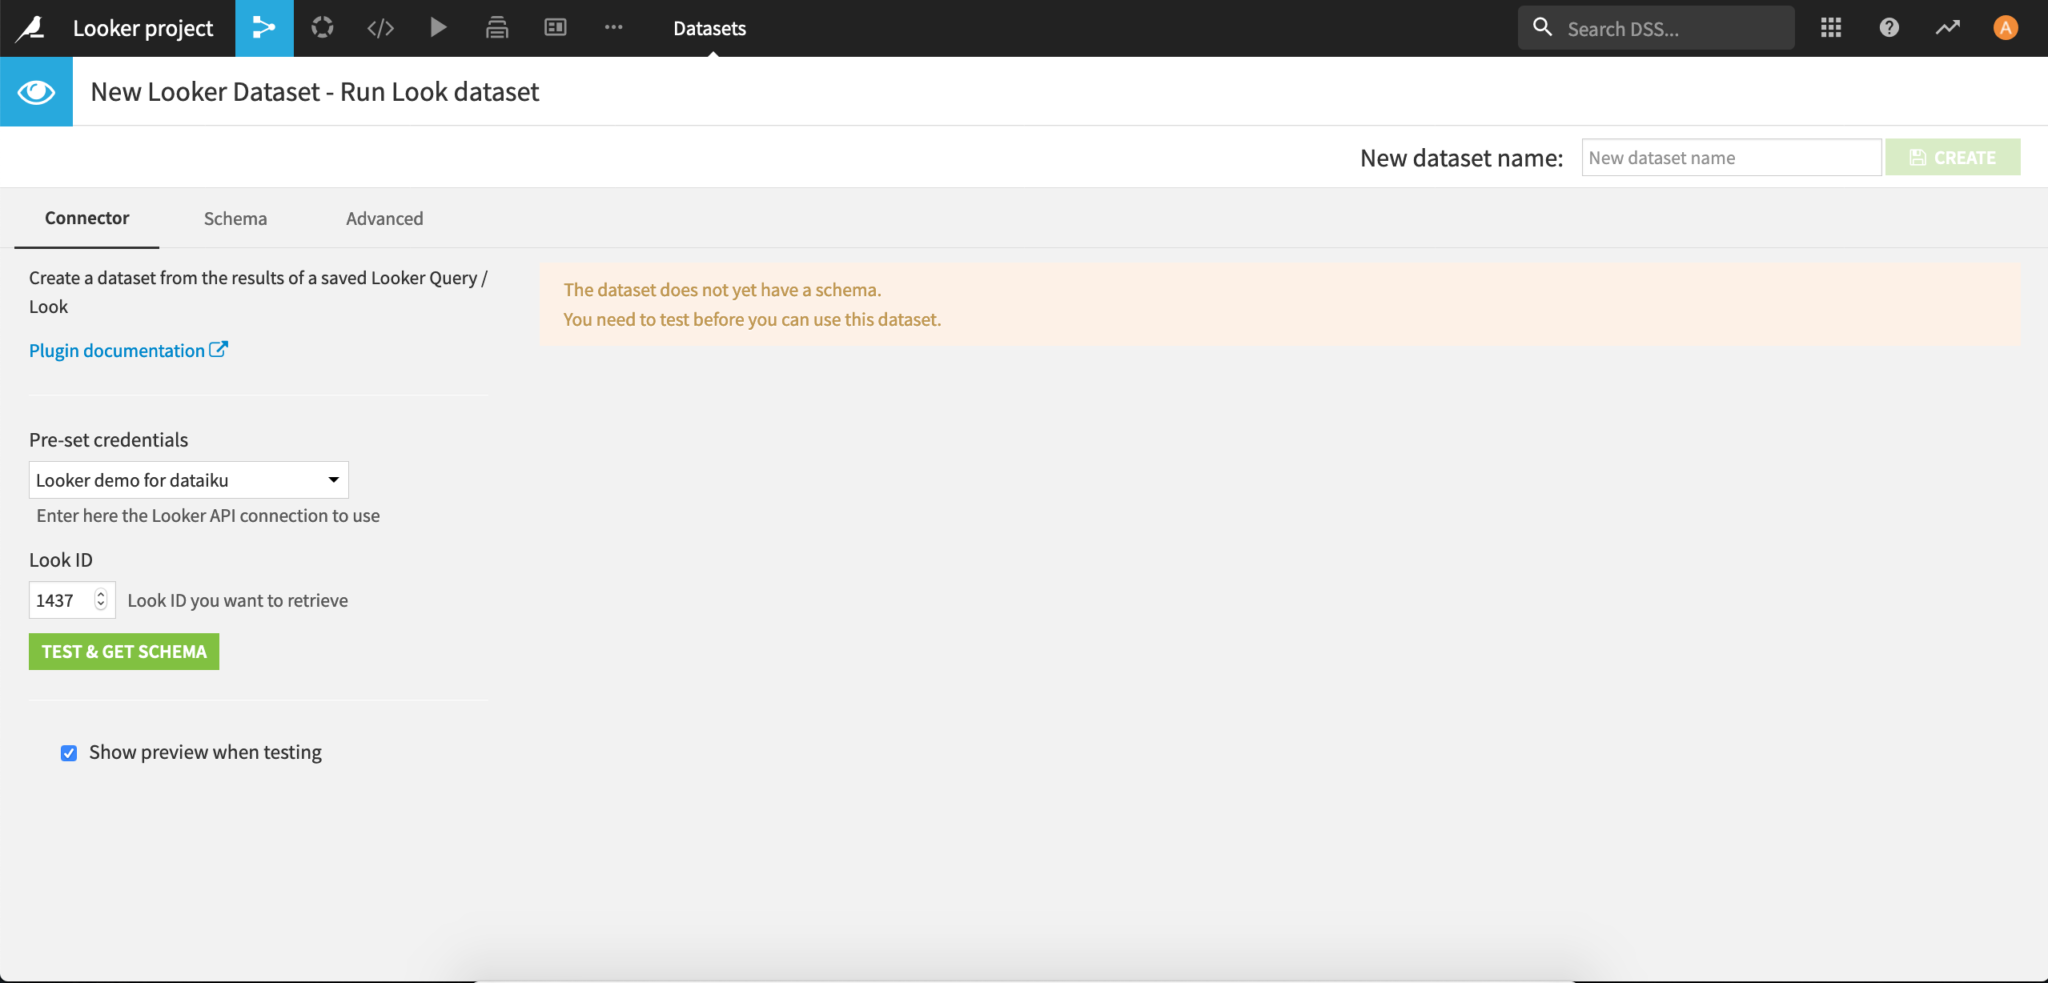Switch to the Schema tab

pos(235,218)
